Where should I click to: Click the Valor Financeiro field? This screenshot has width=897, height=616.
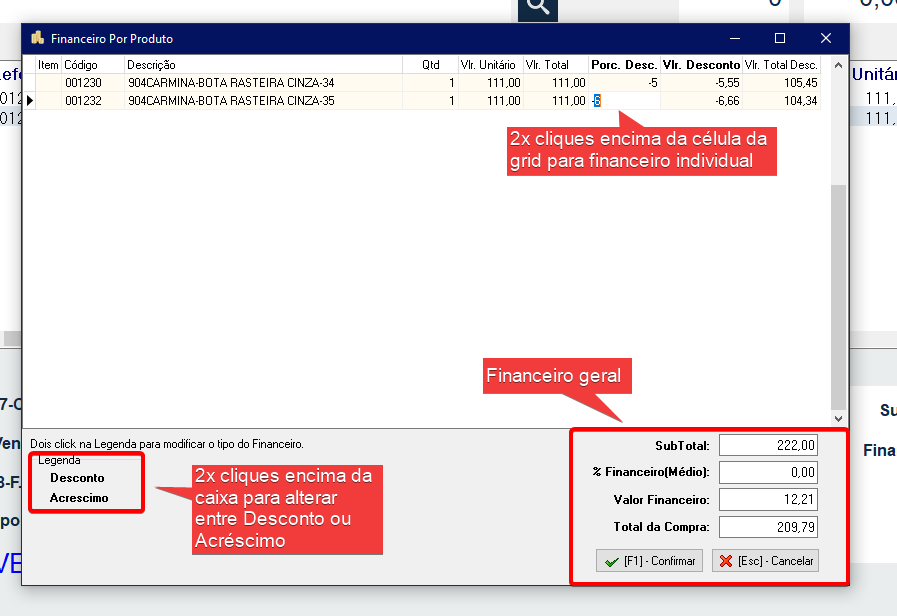[768, 500]
